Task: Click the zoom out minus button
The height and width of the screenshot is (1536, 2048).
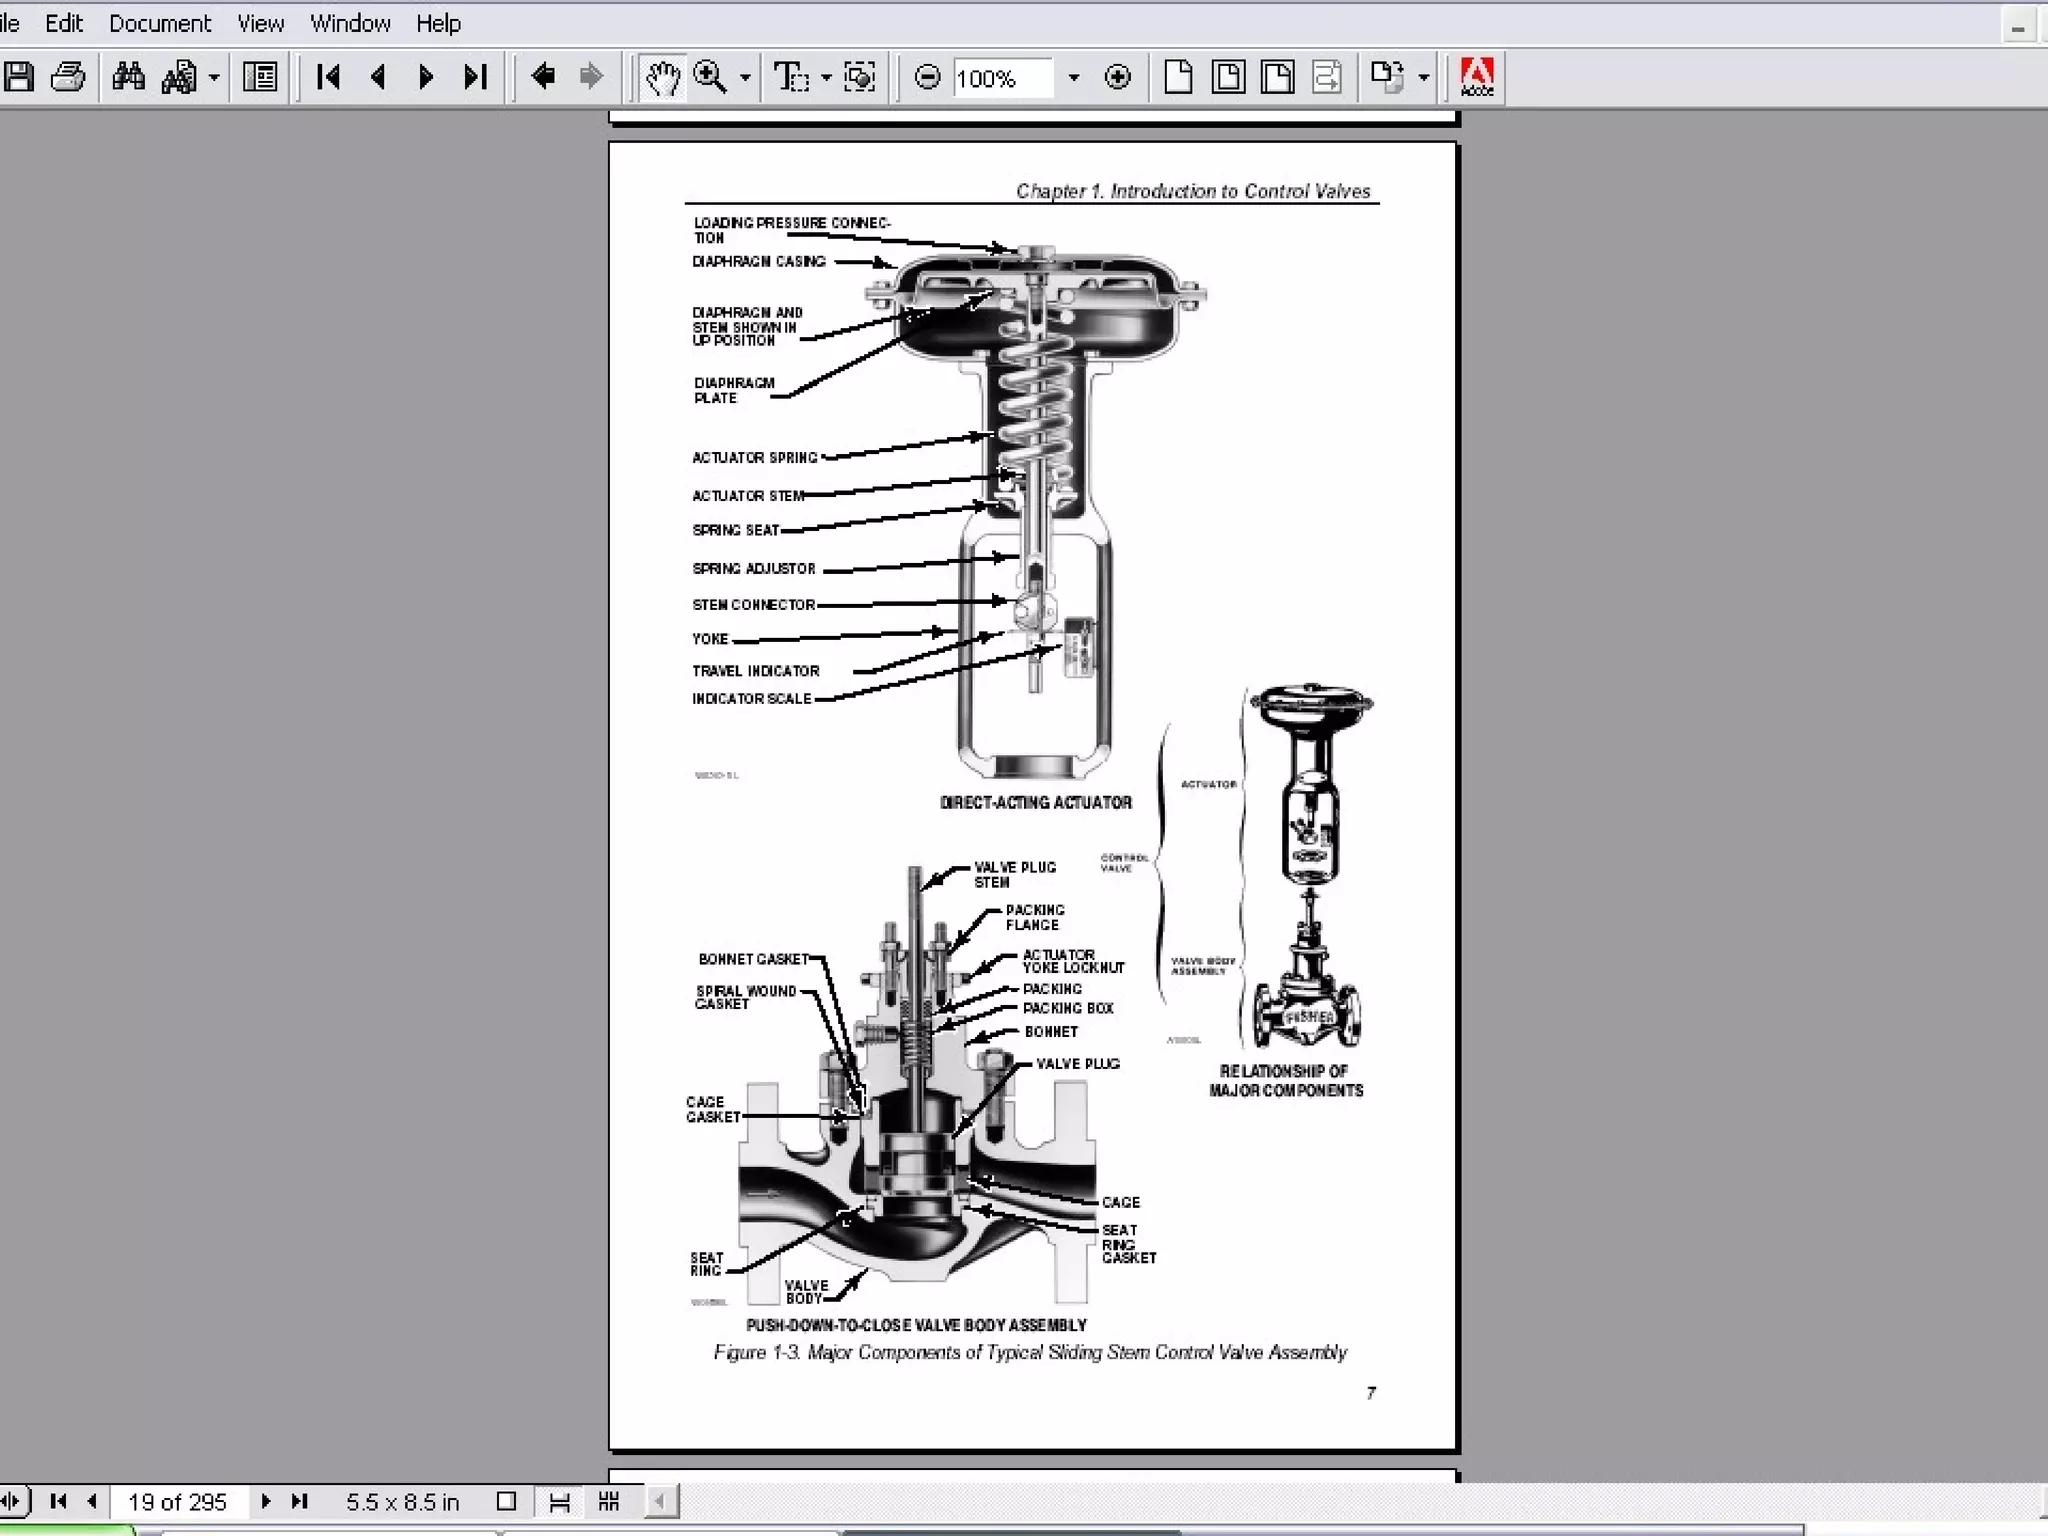Action: click(x=927, y=77)
